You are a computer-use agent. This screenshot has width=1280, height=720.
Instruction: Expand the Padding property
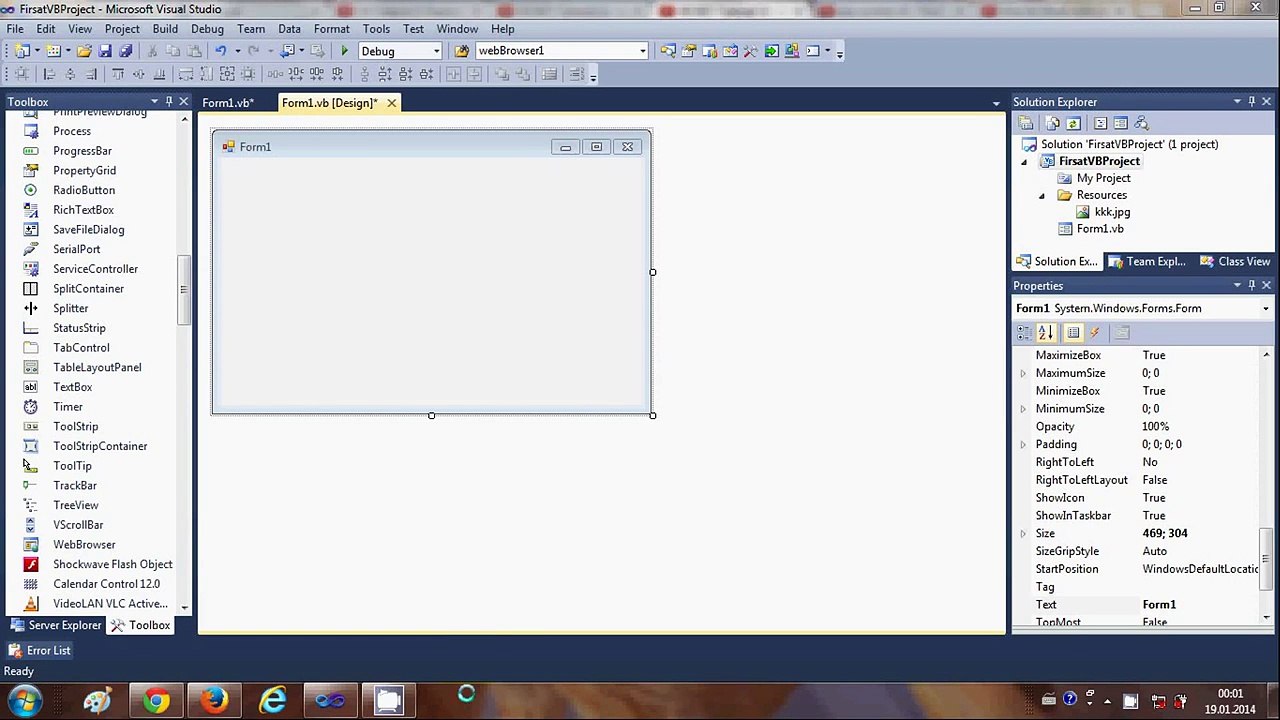click(1023, 445)
